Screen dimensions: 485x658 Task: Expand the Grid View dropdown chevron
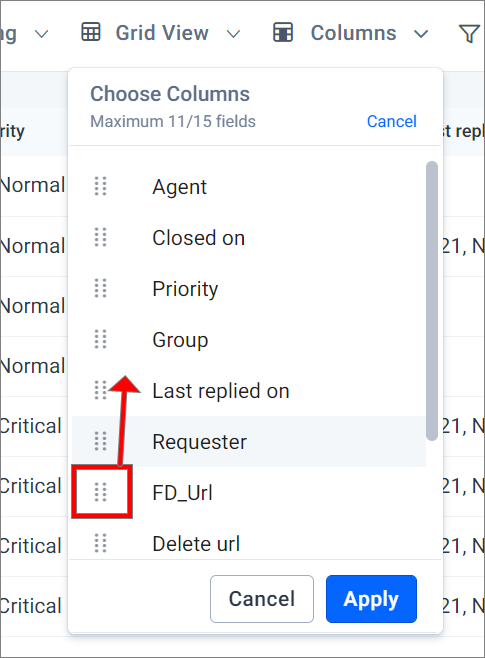233,34
